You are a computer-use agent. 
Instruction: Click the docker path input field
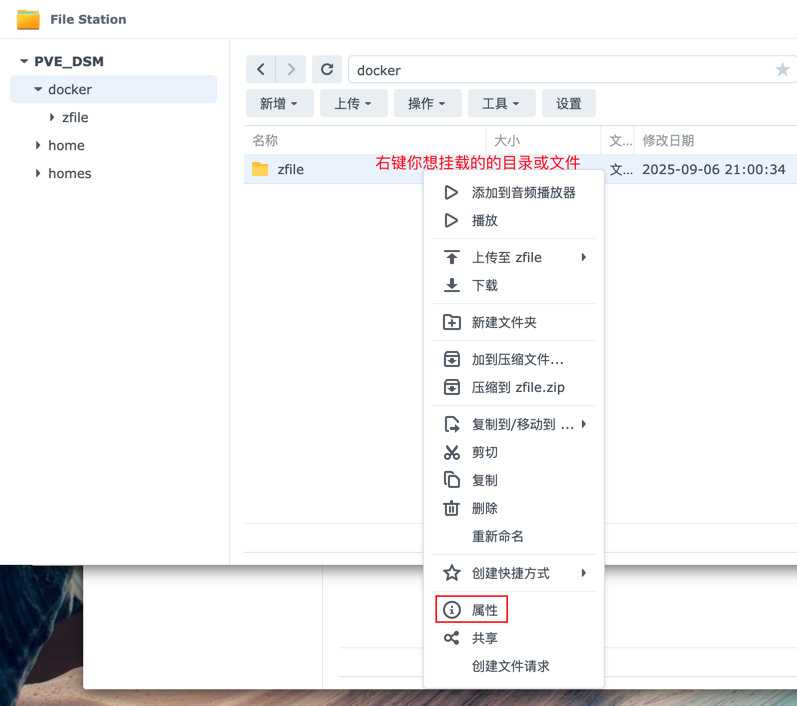coord(560,70)
